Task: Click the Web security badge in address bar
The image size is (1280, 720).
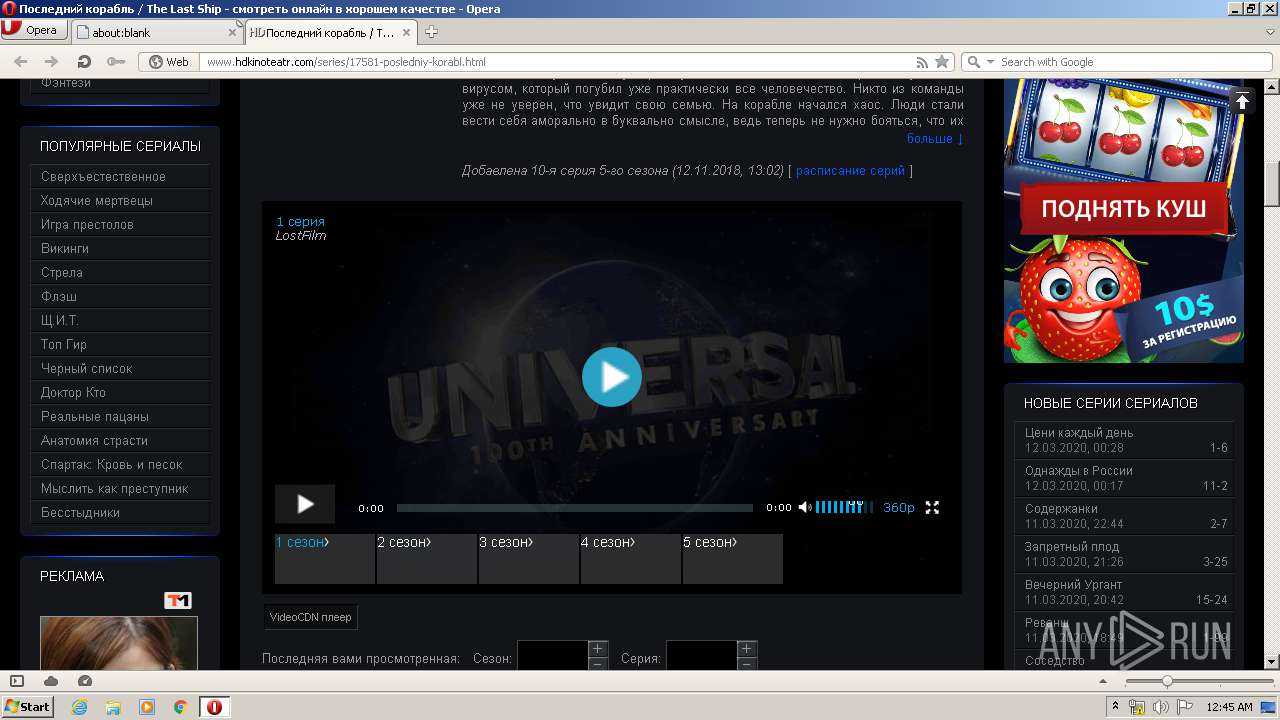Action: pos(169,62)
